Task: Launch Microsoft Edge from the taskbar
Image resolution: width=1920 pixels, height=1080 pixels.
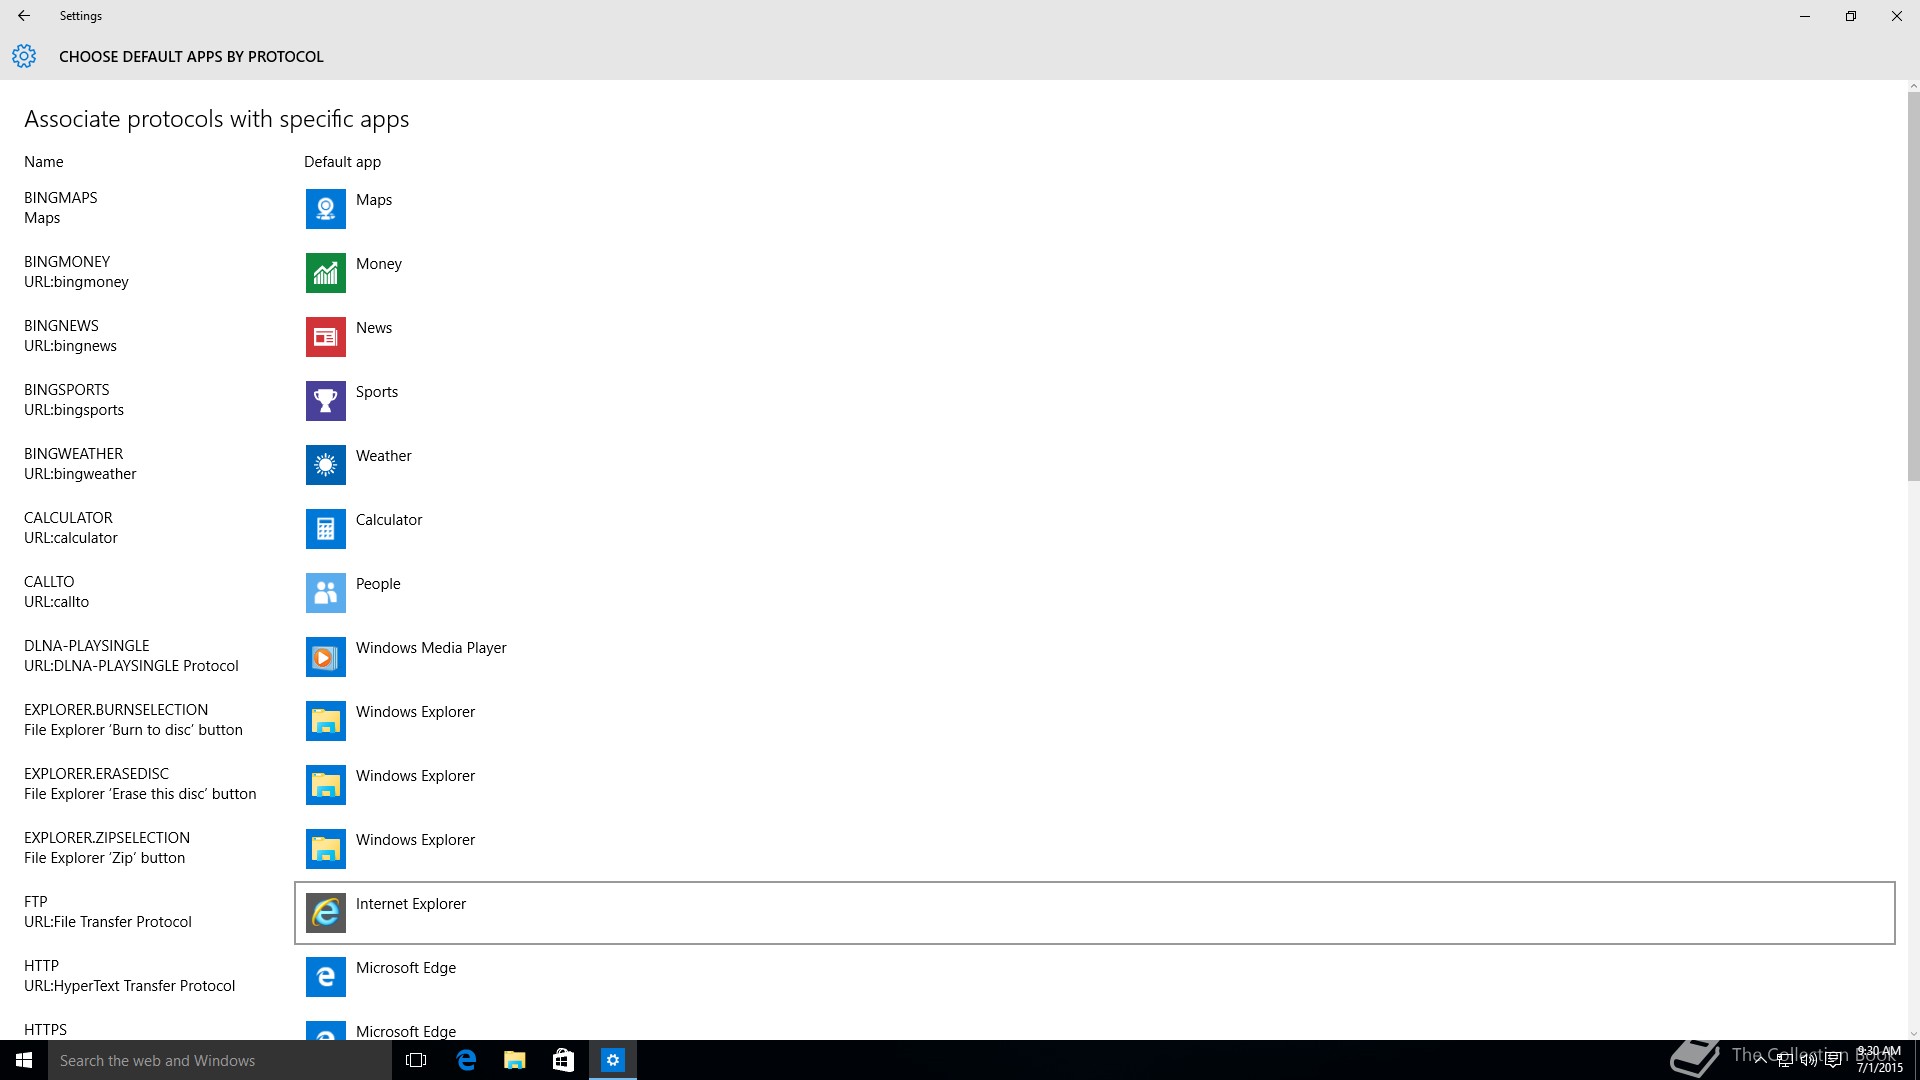Action: (x=466, y=1060)
